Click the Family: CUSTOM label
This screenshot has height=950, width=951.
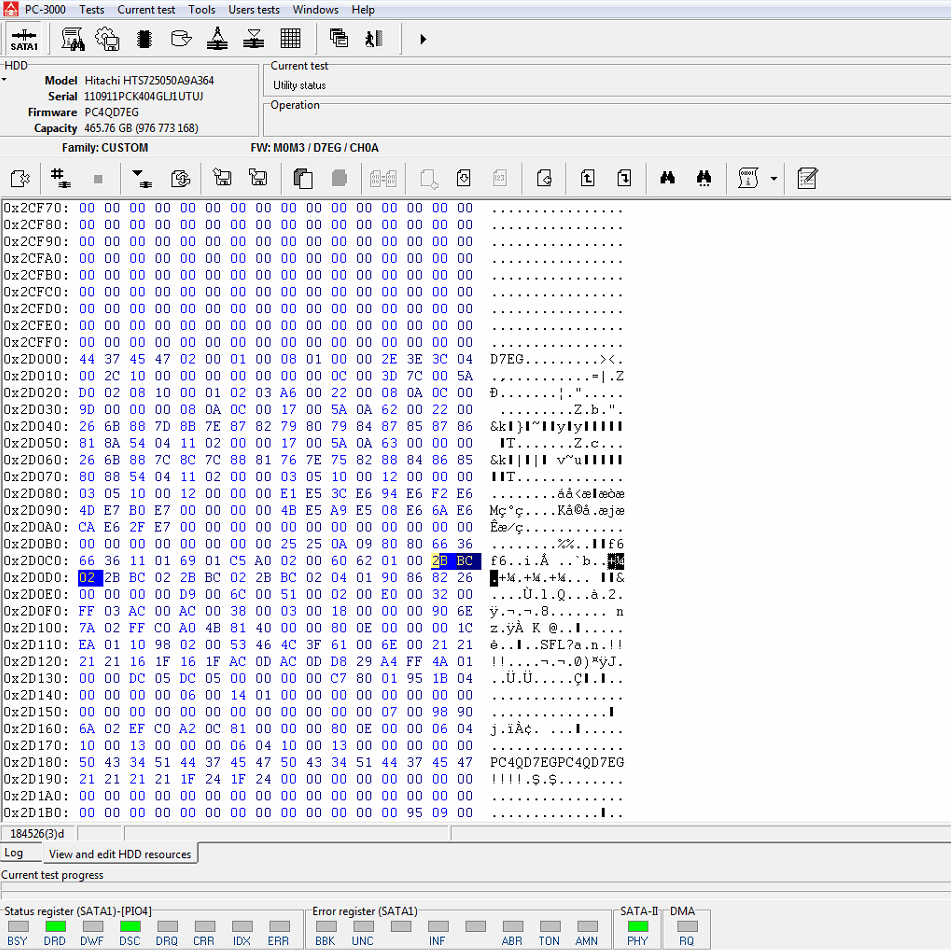pos(105,147)
